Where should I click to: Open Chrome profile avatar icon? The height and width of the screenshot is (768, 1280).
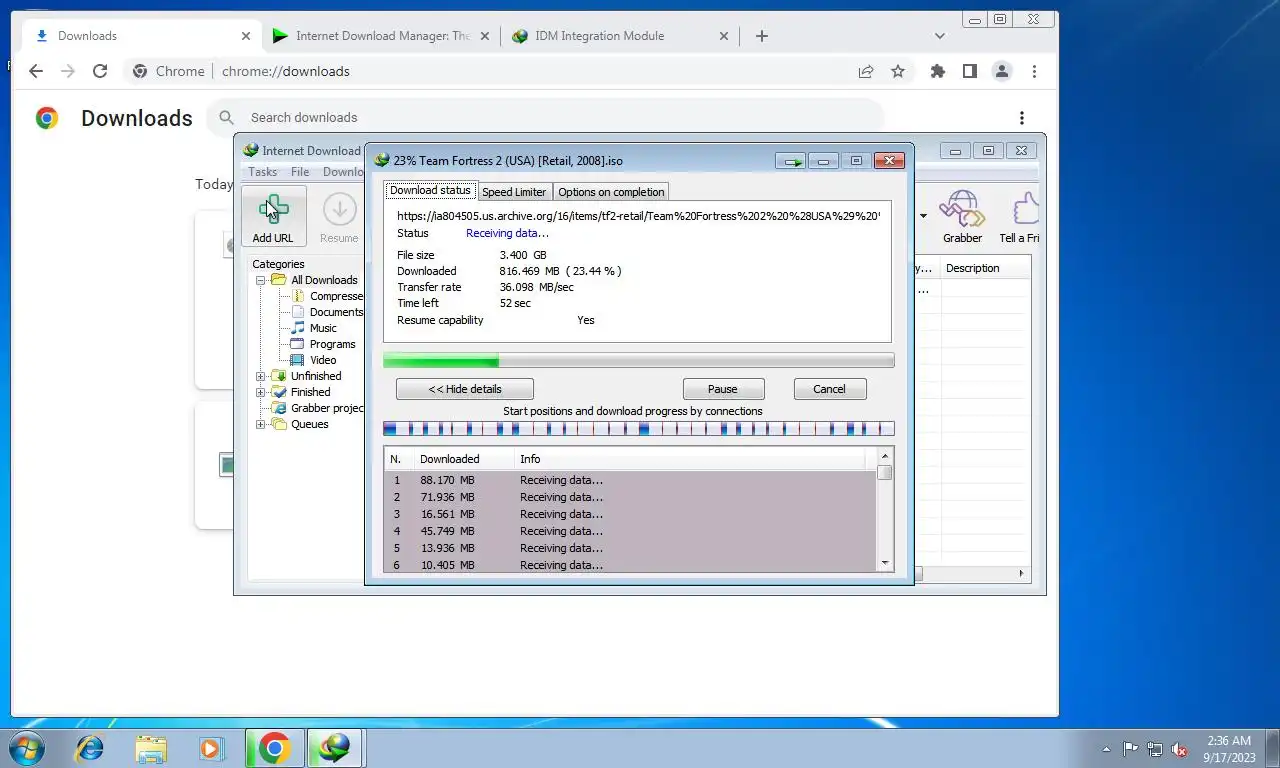click(x=1001, y=71)
